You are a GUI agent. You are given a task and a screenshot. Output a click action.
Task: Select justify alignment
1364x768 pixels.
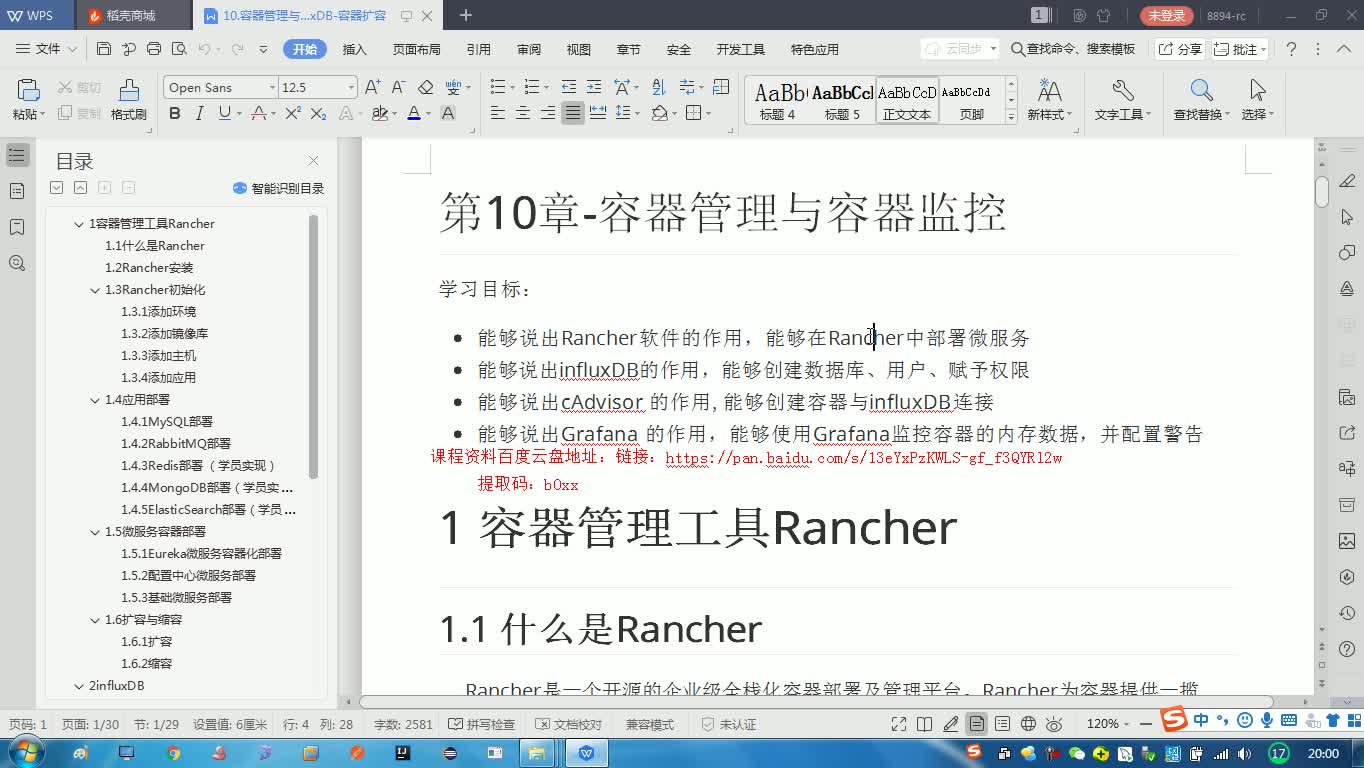[x=572, y=114]
